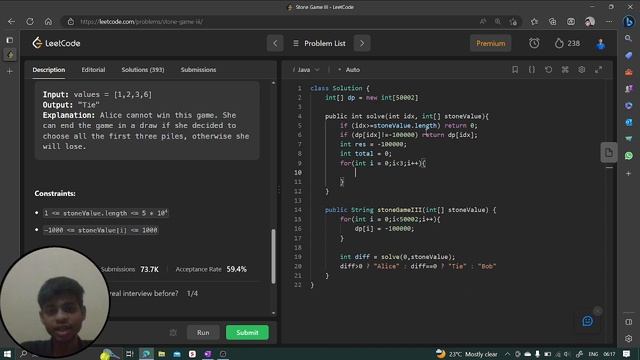Expand editor to fullscreen icon
640x360 pixels.
click(x=598, y=70)
